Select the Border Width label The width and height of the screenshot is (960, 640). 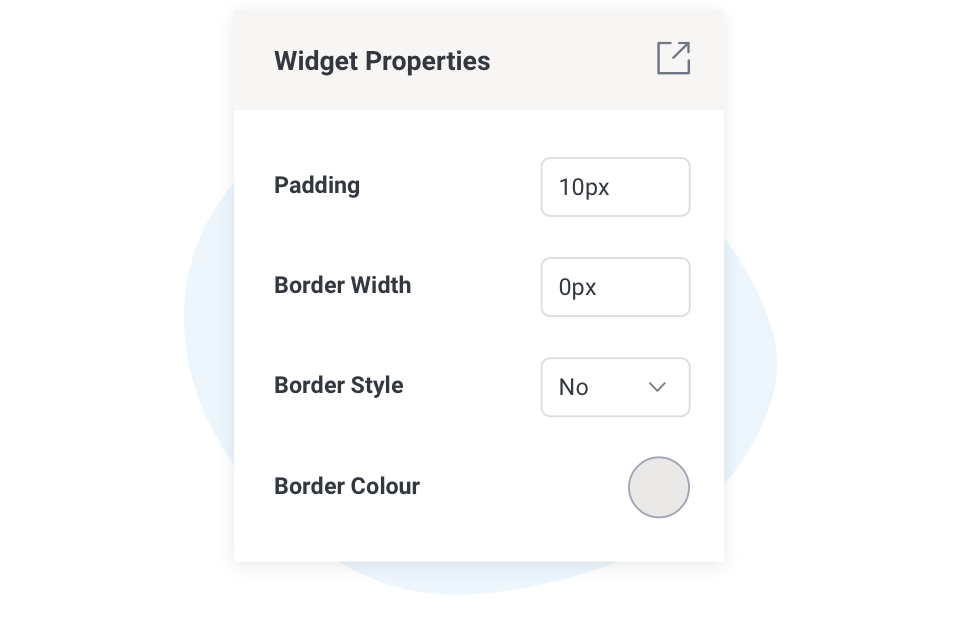click(x=342, y=285)
